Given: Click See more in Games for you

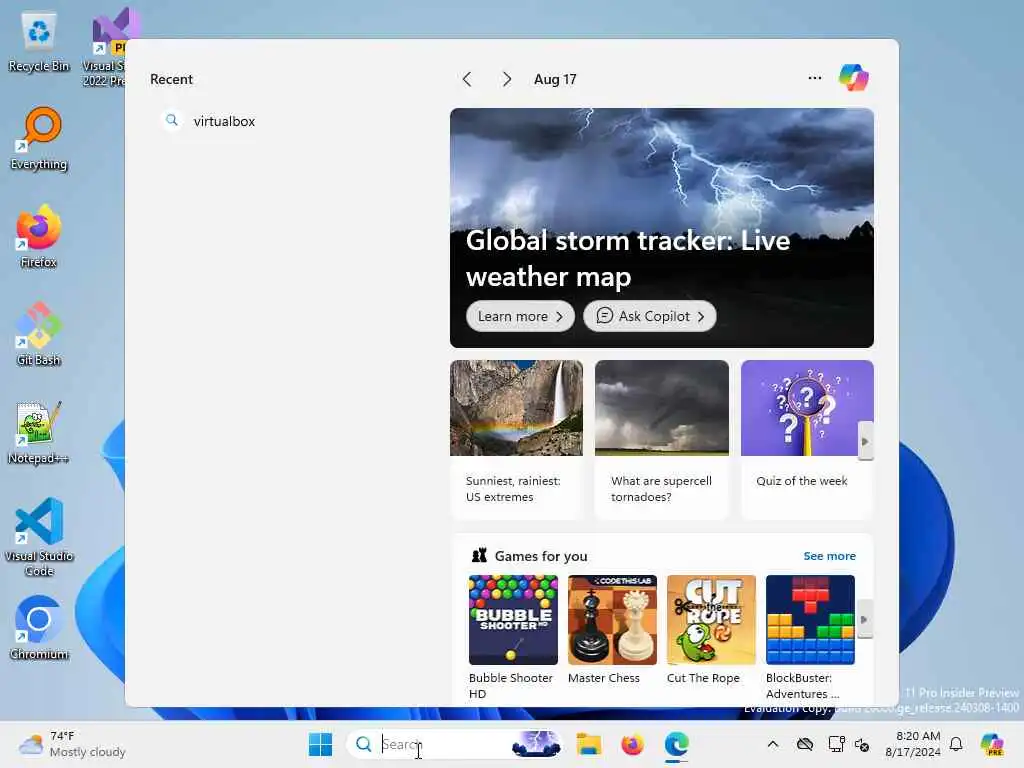Looking at the screenshot, I should (x=829, y=556).
